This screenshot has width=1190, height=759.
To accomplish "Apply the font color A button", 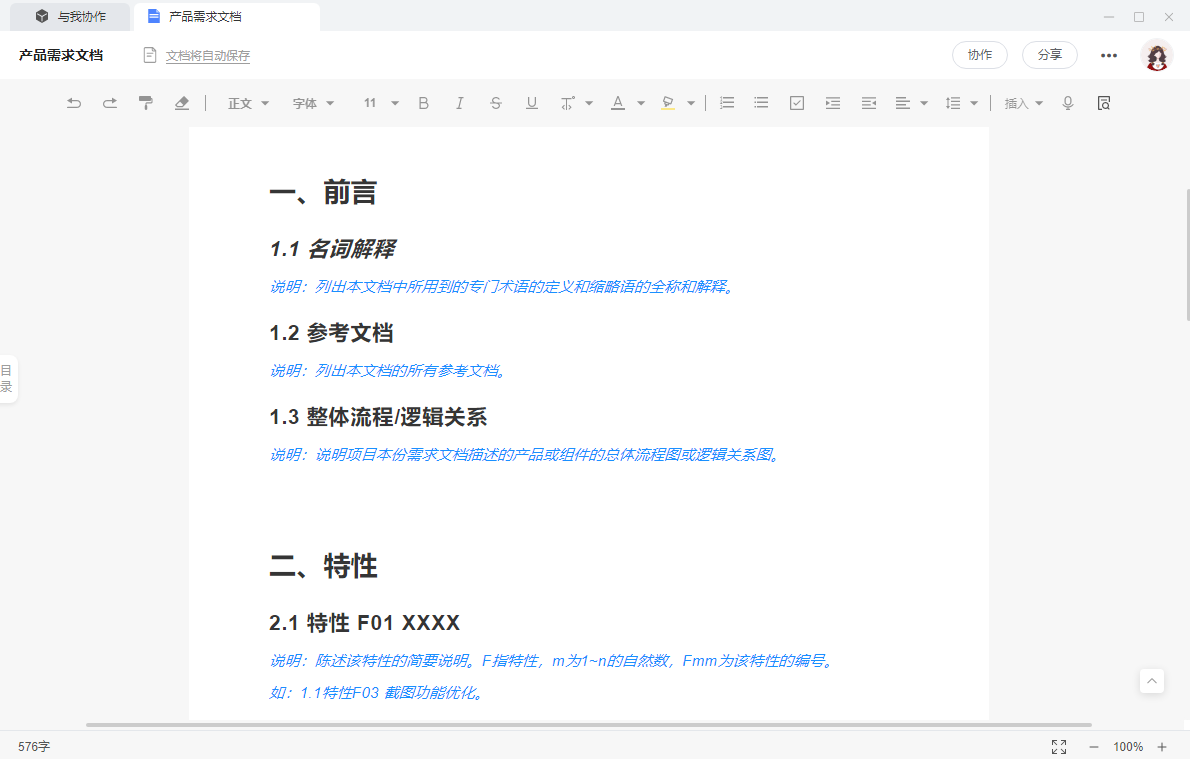I will pyautogui.click(x=619, y=103).
